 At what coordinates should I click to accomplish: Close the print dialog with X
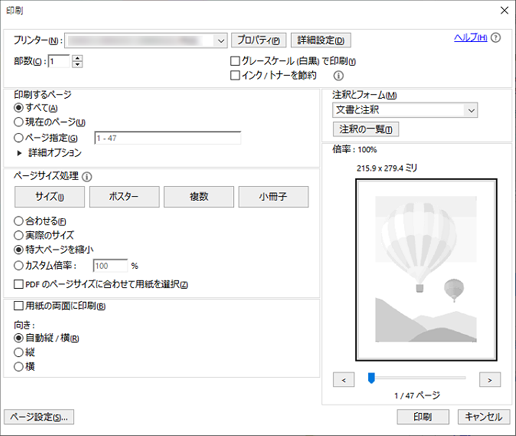click(504, 11)
